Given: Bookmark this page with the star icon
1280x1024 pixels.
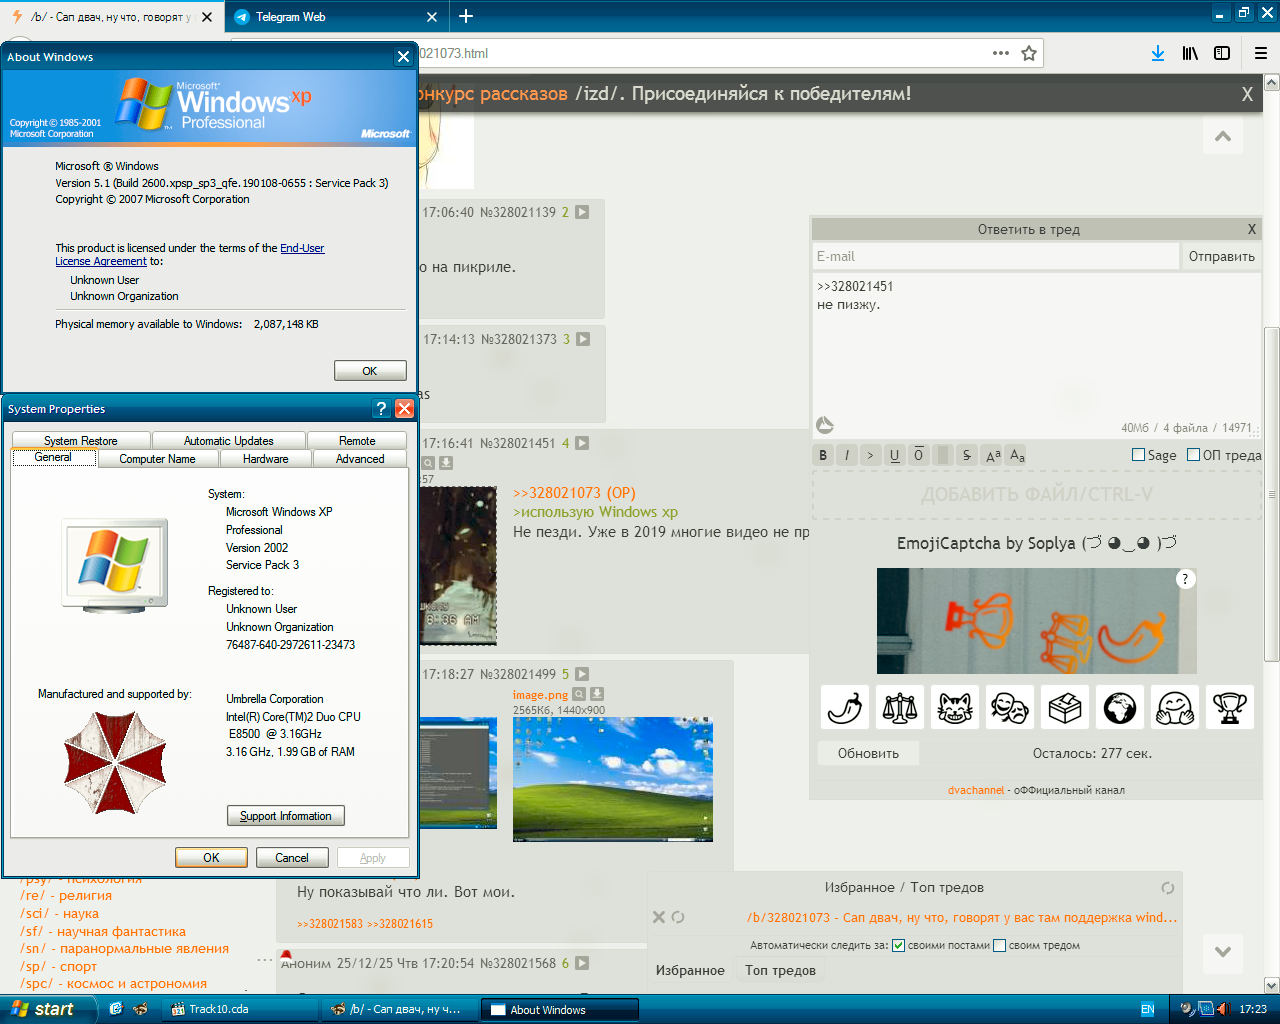Looking at the screenshot, I should tap(1029, 53).
